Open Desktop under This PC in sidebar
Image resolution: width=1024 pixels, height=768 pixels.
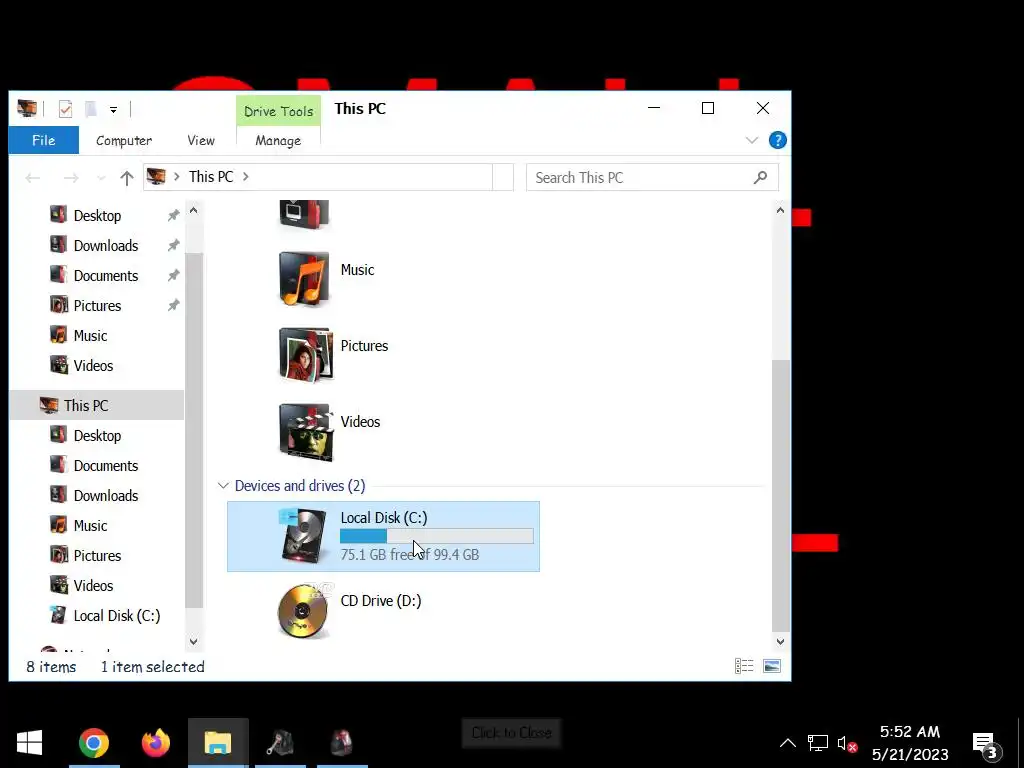(x=97, y=436)
